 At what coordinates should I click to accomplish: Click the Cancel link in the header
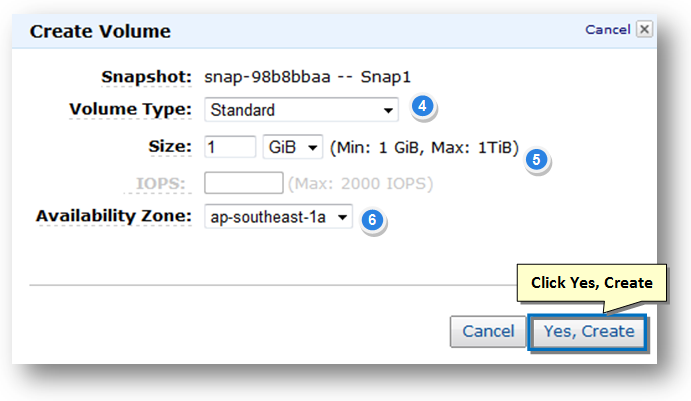[608, 30]
